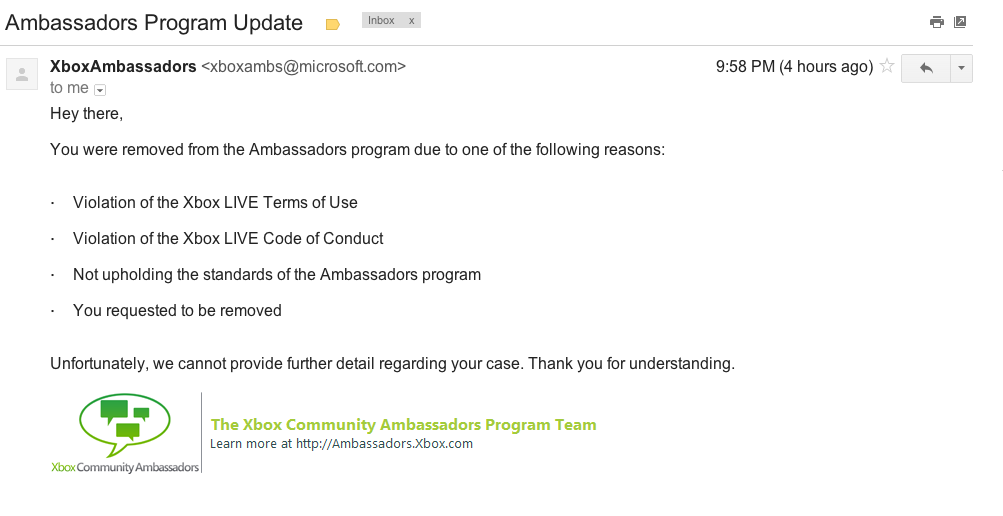
Task: Click the "Hey there," greeting line
Action: [x=86, y=114]
